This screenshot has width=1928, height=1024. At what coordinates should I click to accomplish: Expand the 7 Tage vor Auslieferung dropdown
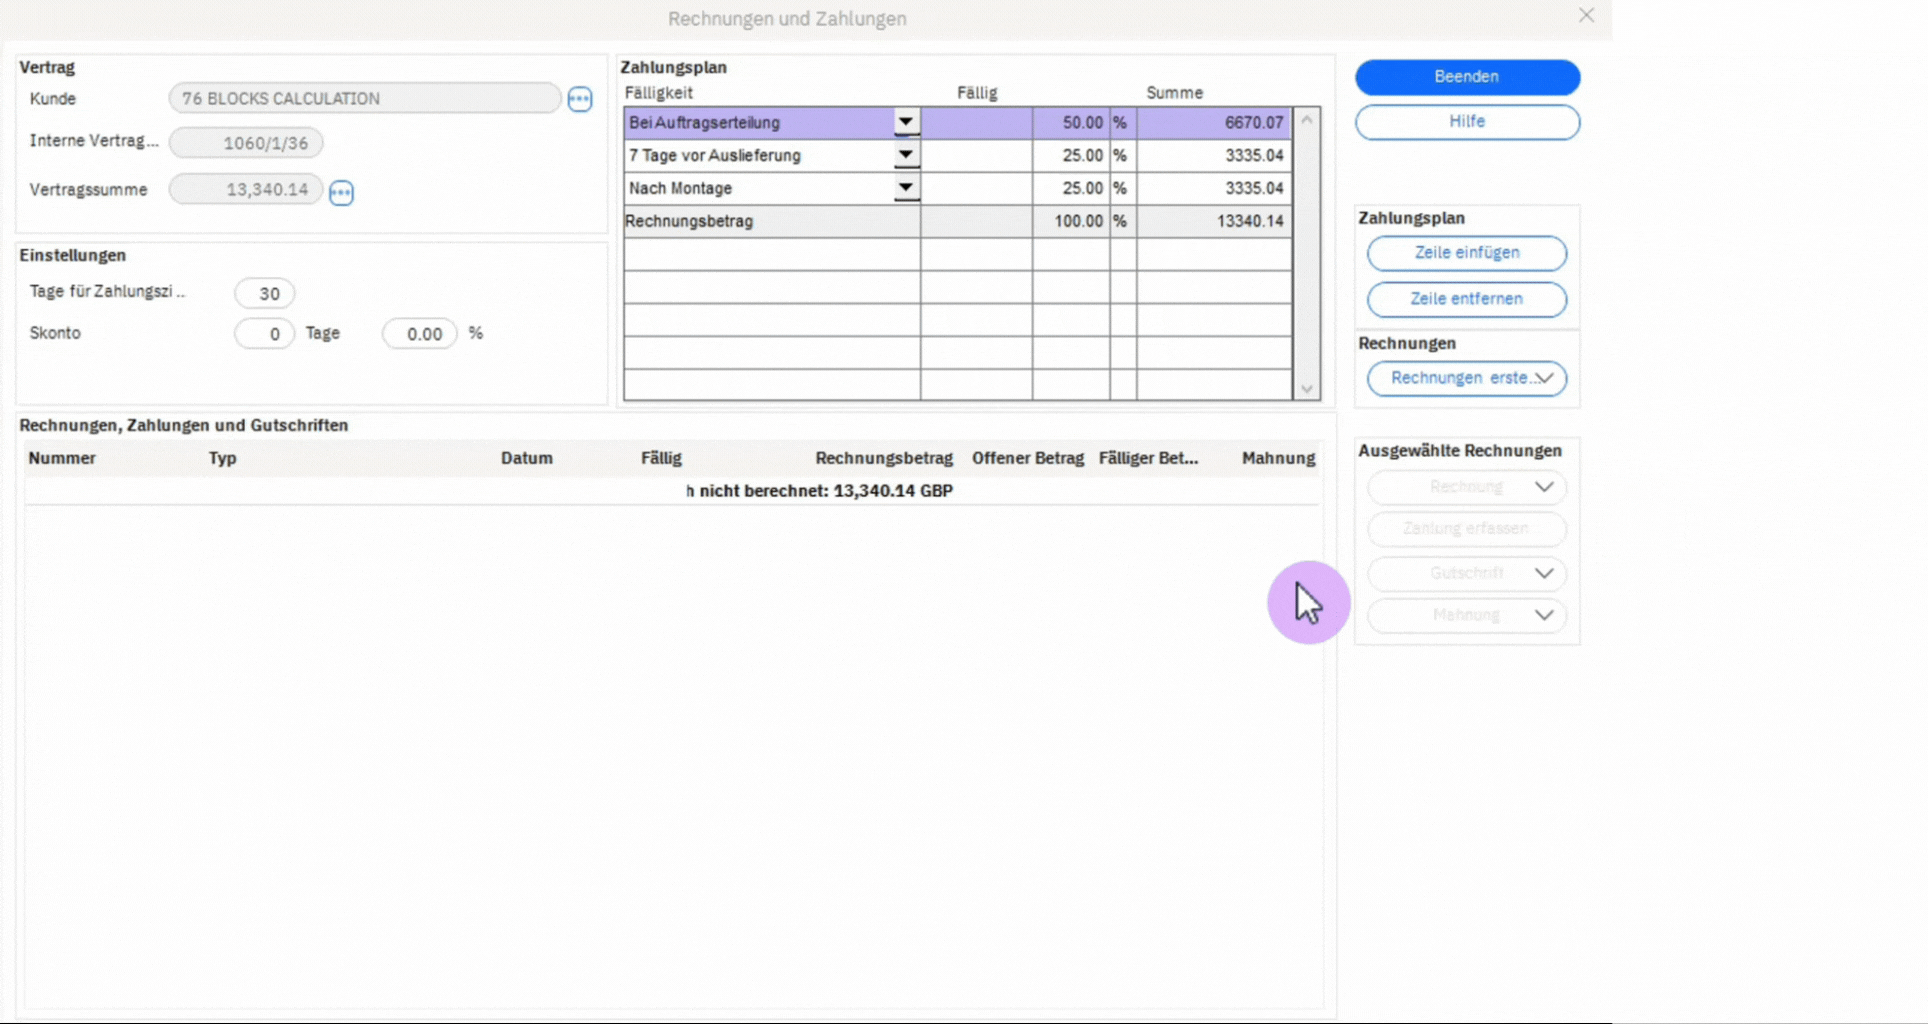(x=905, y=155)
